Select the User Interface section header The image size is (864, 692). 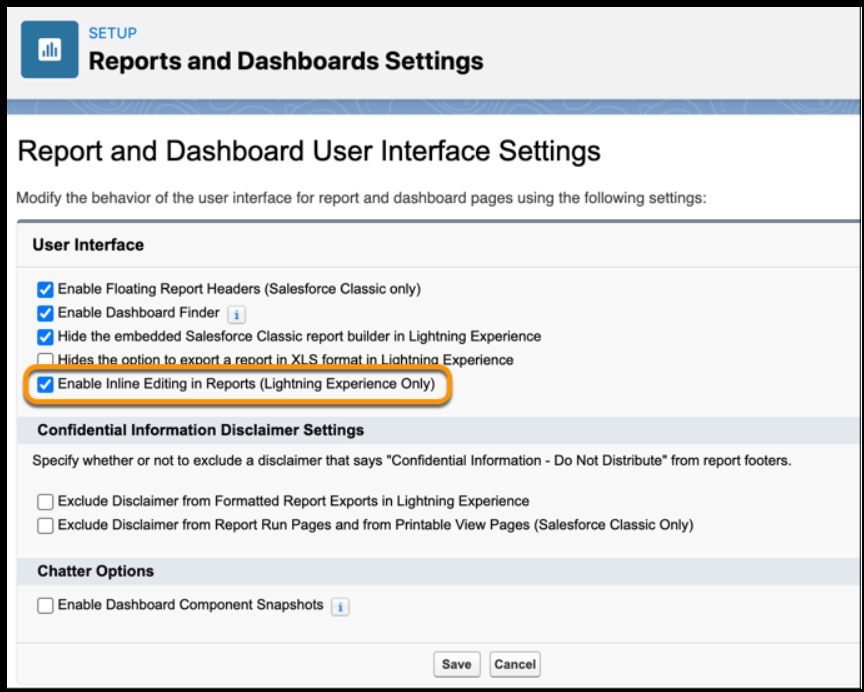coord(88,245)
